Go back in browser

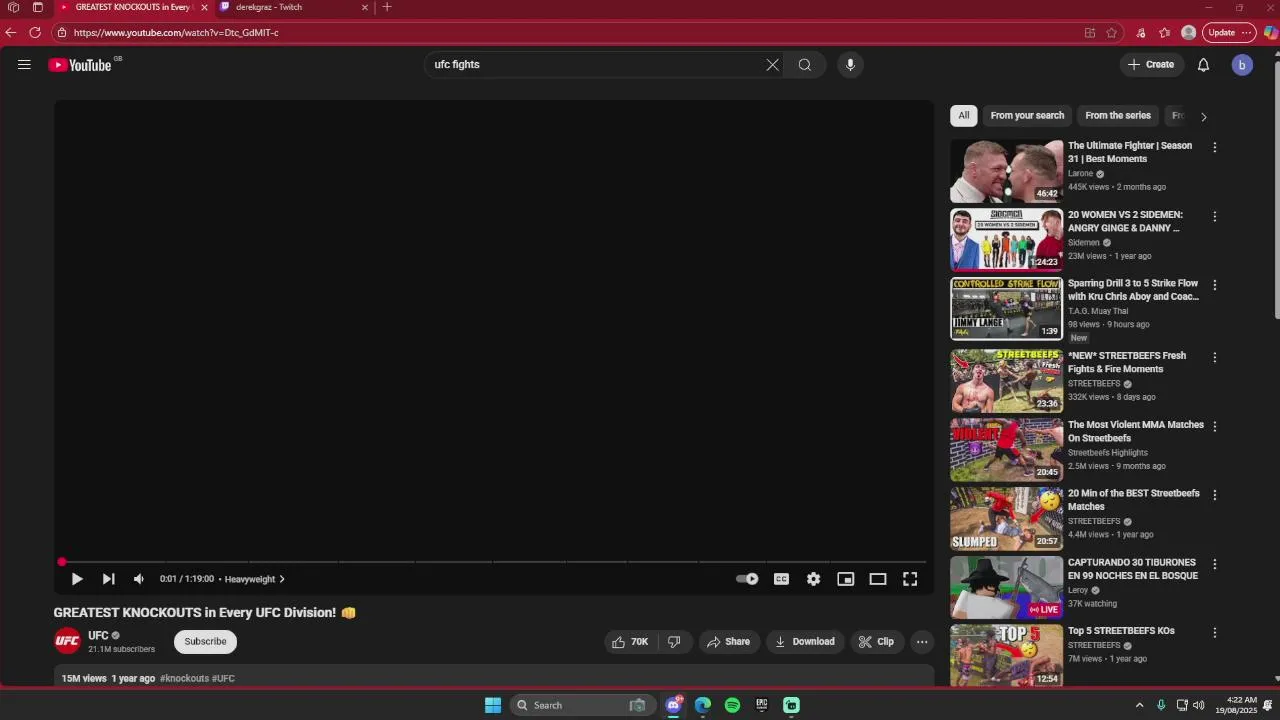click(x=11, y=32)
